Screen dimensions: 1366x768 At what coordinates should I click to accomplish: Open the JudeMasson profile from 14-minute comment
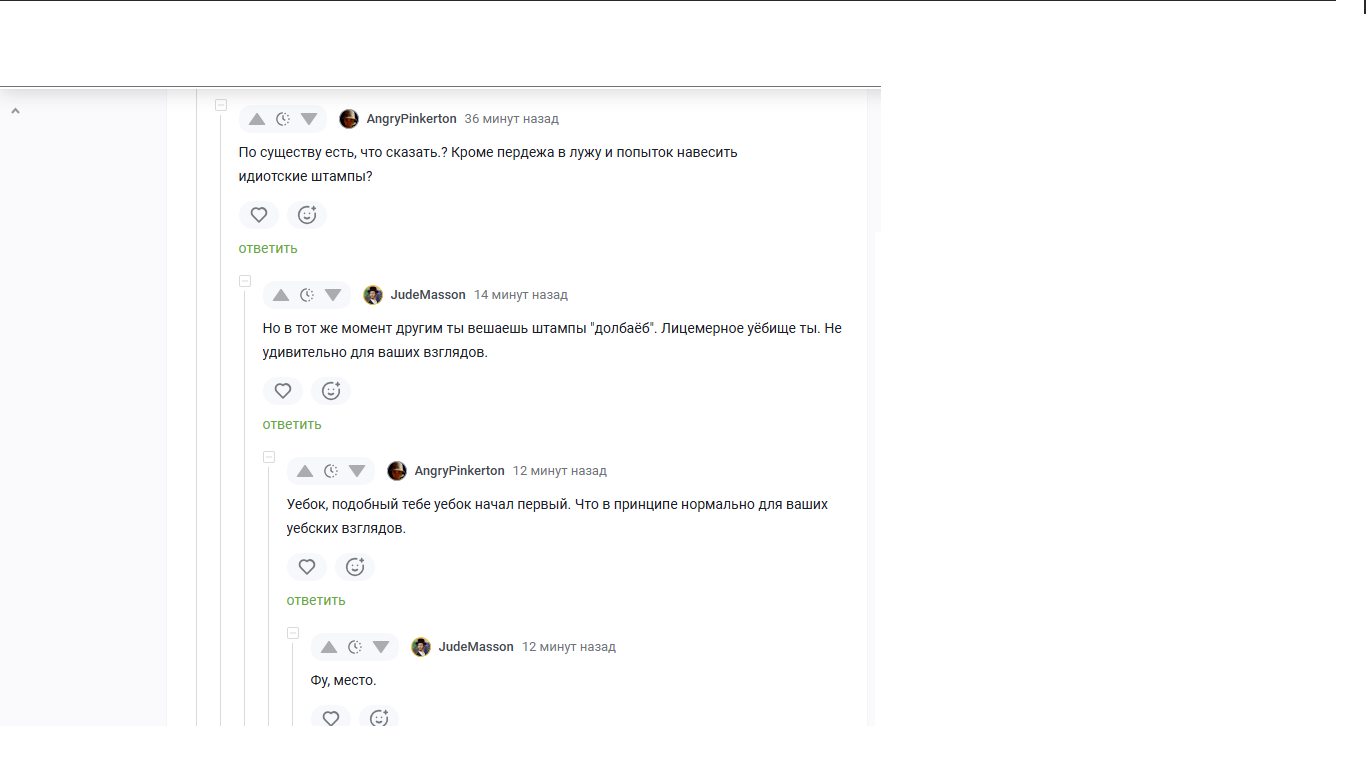tap(428, 295)
